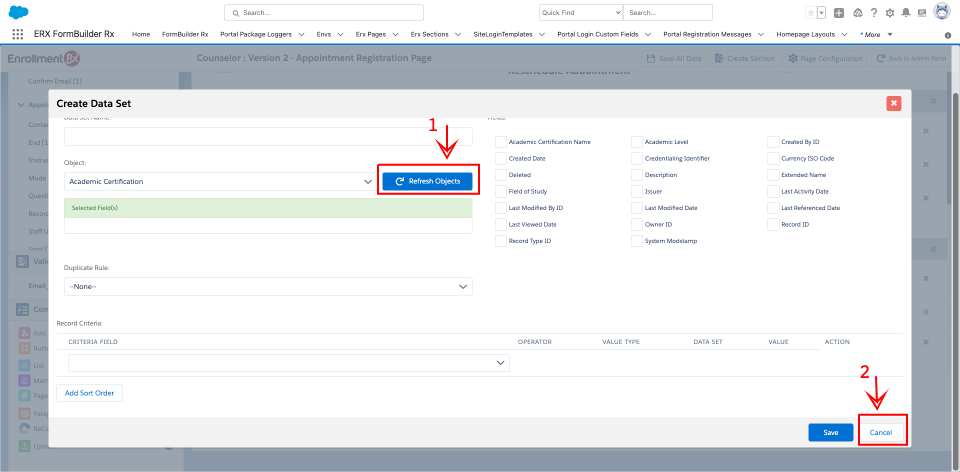Click the Refresh Objects button
Viewport: 960px width, 472px height.
tap(427, 181)
